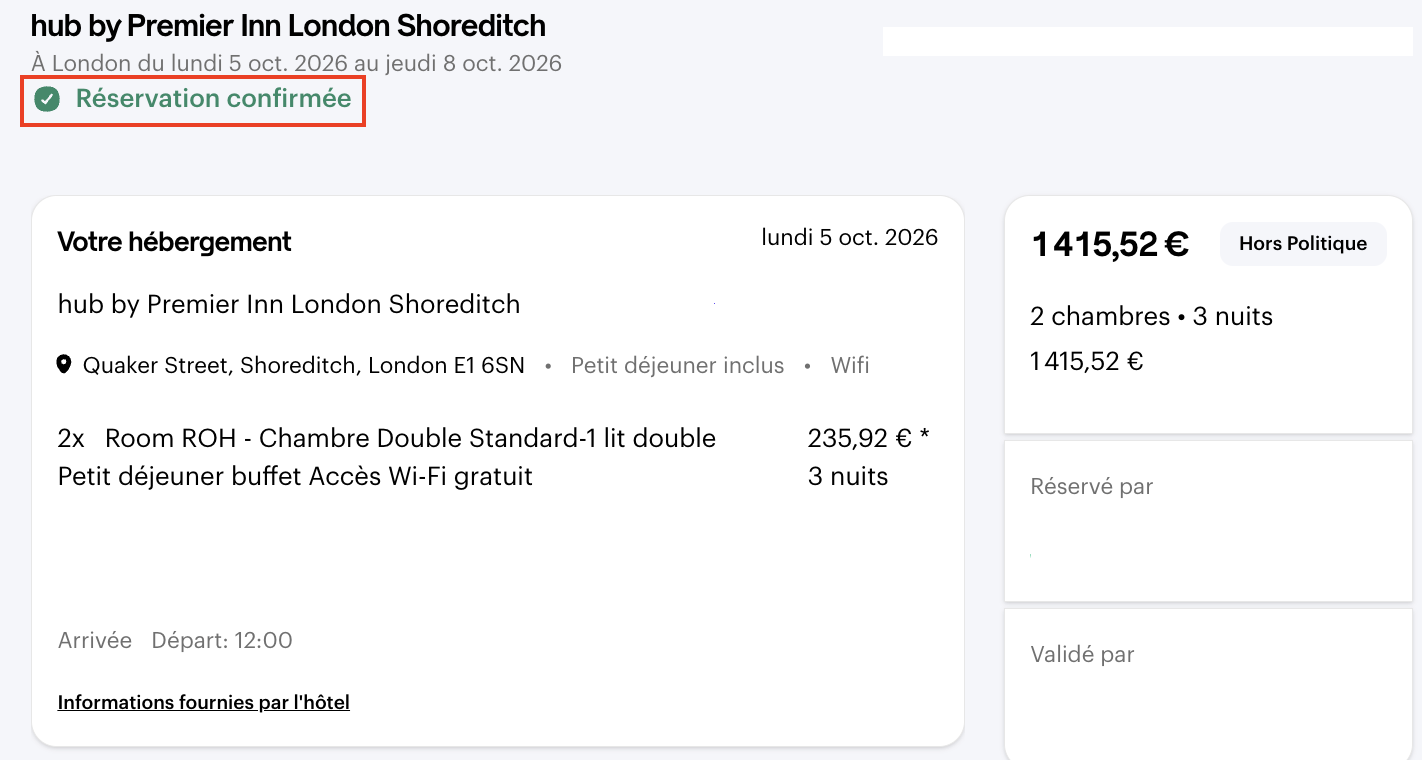
Task: Click the date 'lundi 5 oct. 2026' in card
Action: pyautogui.click(x=849, y=238)
